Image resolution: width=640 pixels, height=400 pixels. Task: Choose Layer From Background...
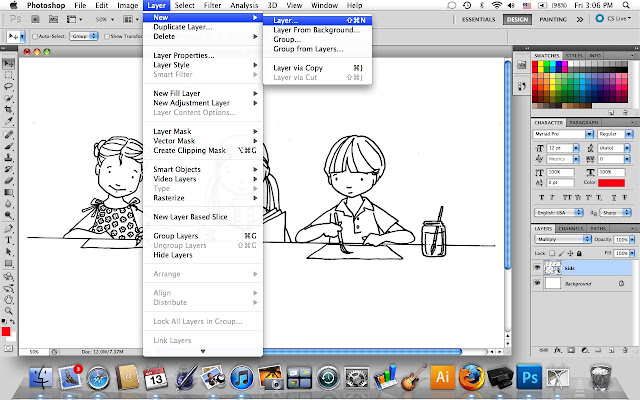coord(318,30)
